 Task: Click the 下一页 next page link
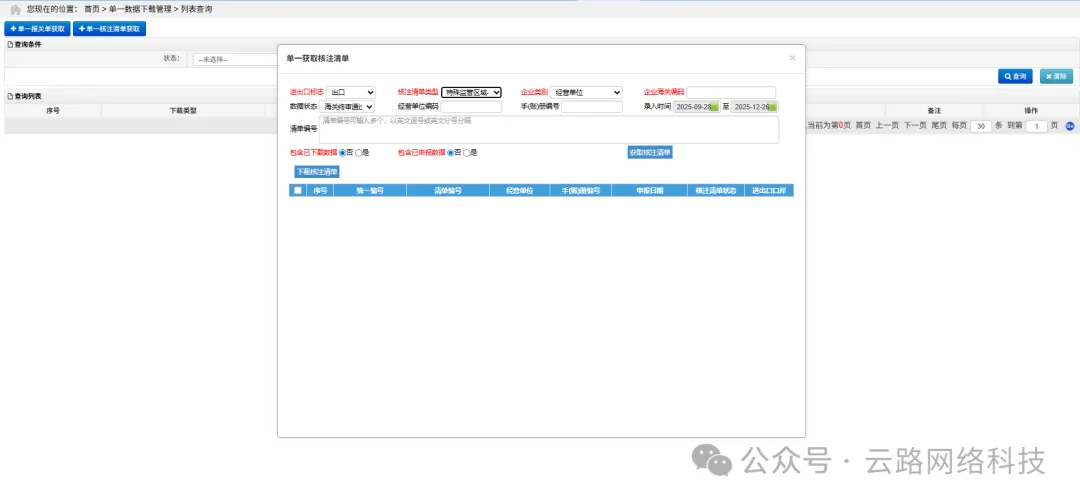coord(915,126)
